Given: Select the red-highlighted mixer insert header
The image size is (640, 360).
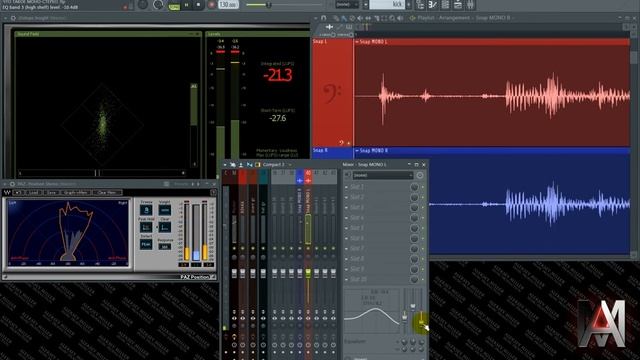Looking at the screenshot, I should [x=308, y=177].
